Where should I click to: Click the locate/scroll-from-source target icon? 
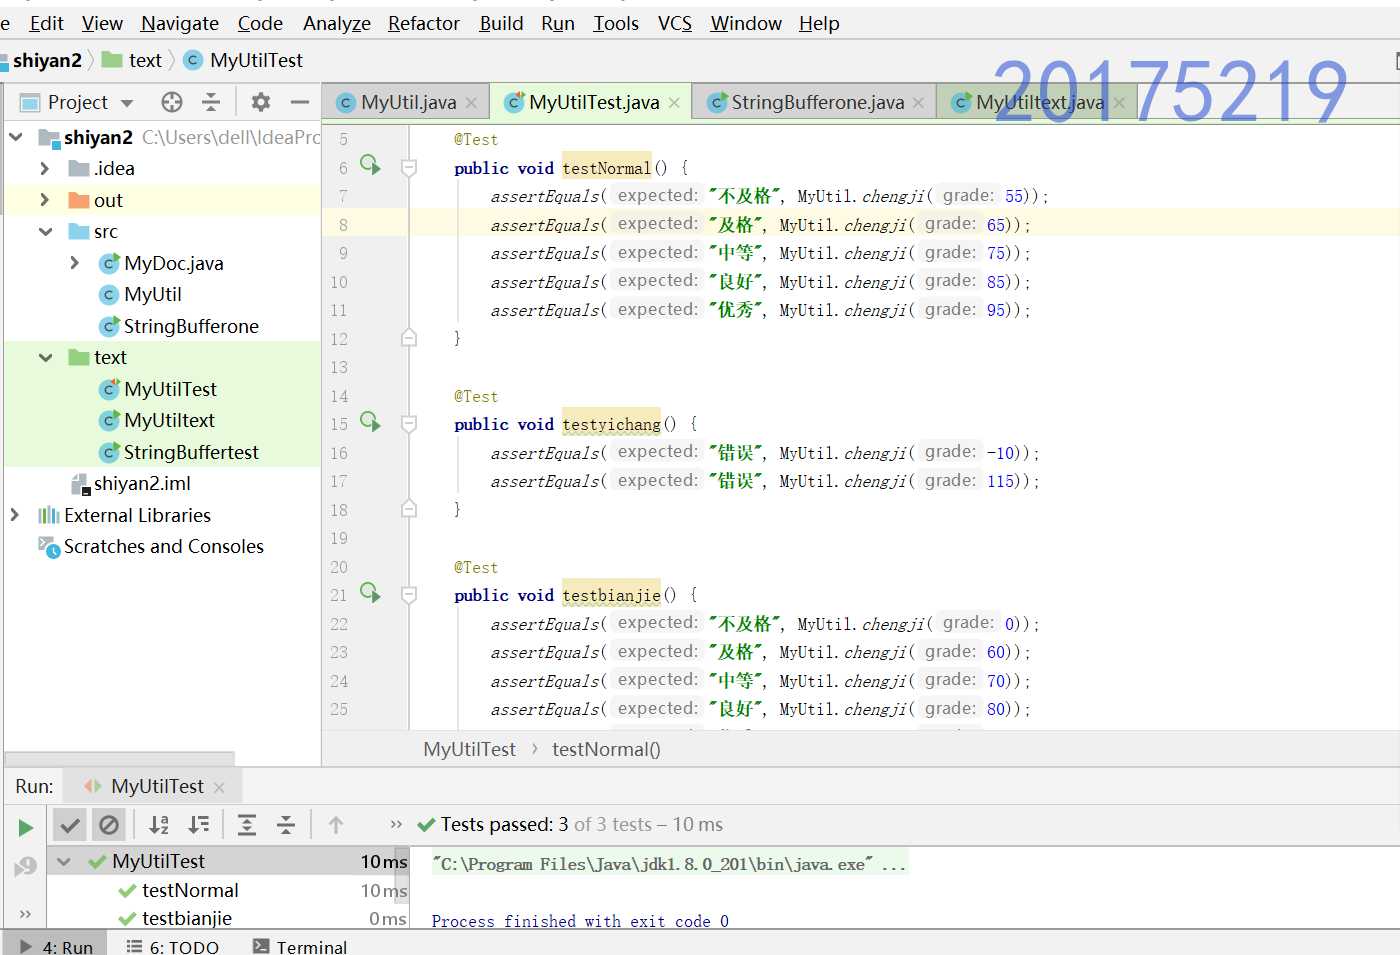(172, 102)
